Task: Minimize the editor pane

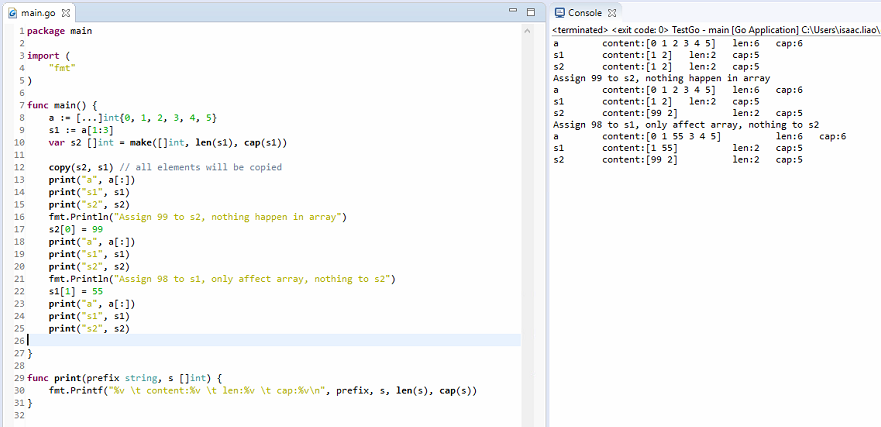Action: point(513,12)
